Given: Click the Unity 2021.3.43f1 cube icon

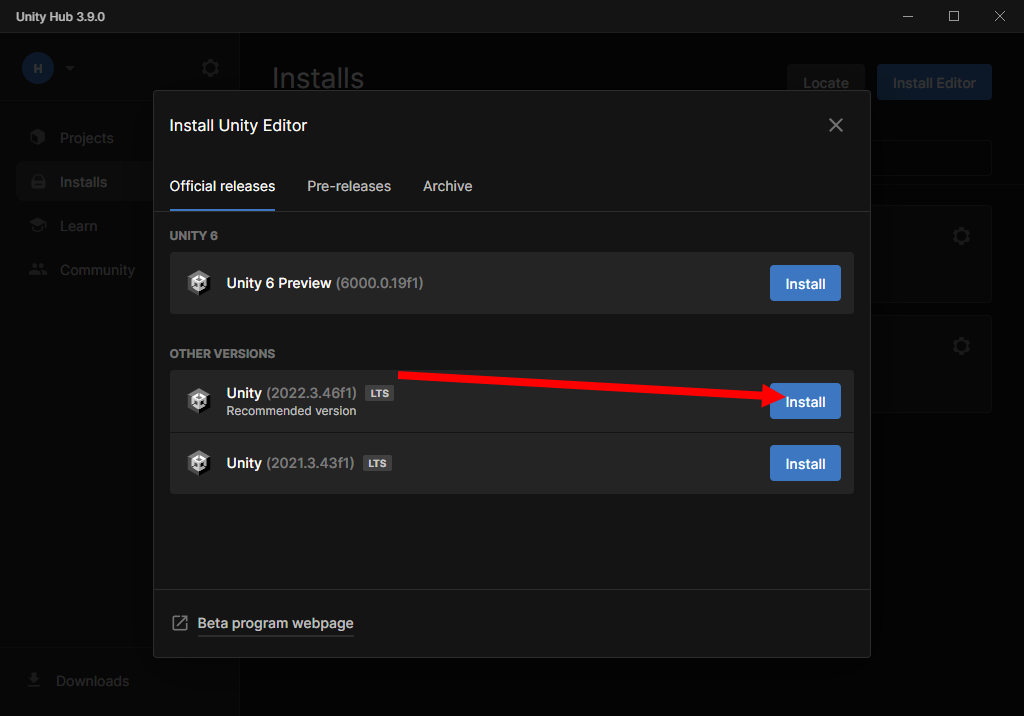Looking at the screenshot, I should point(199,463).
